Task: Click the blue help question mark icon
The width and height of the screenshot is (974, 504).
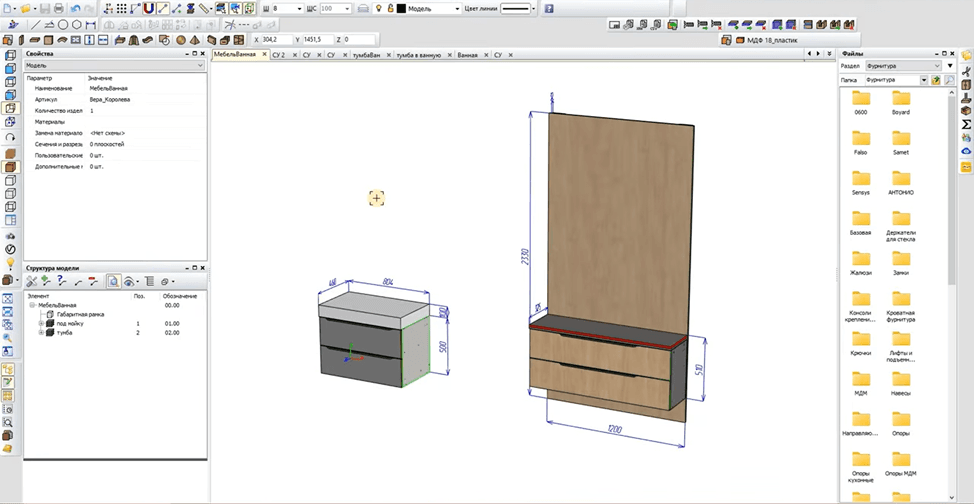Action: (549, 9)
